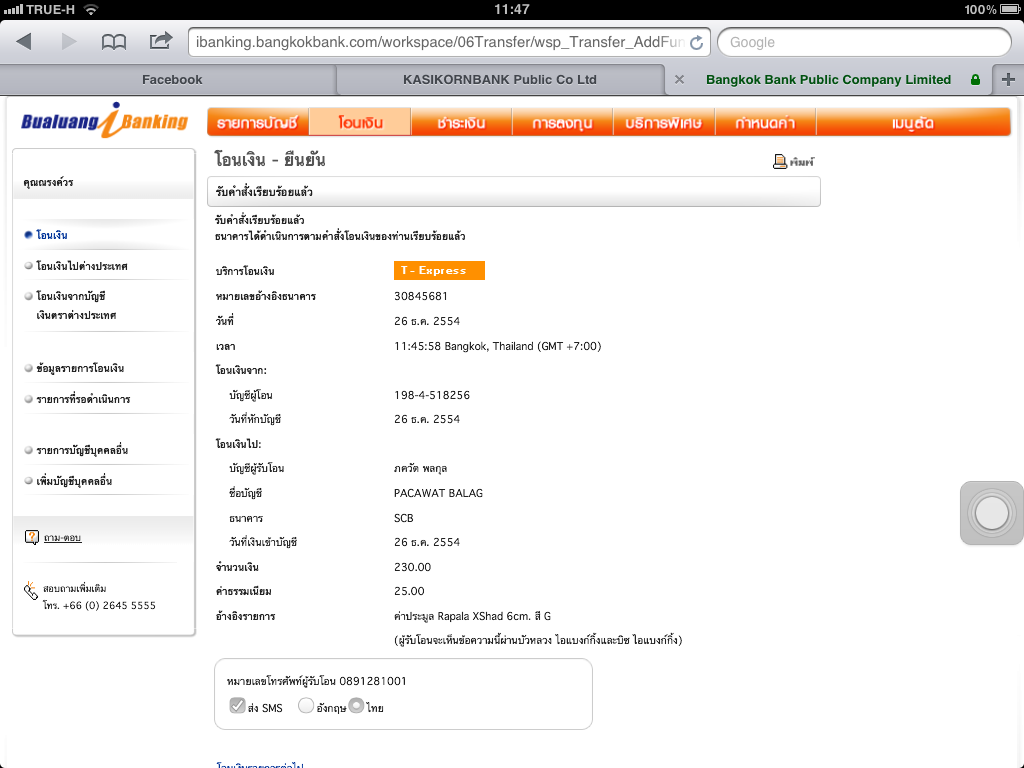Select the อังกฤษ language radio button
Image resolution: width=1024 pixels, height=768 pixels.
pos(306,706)
